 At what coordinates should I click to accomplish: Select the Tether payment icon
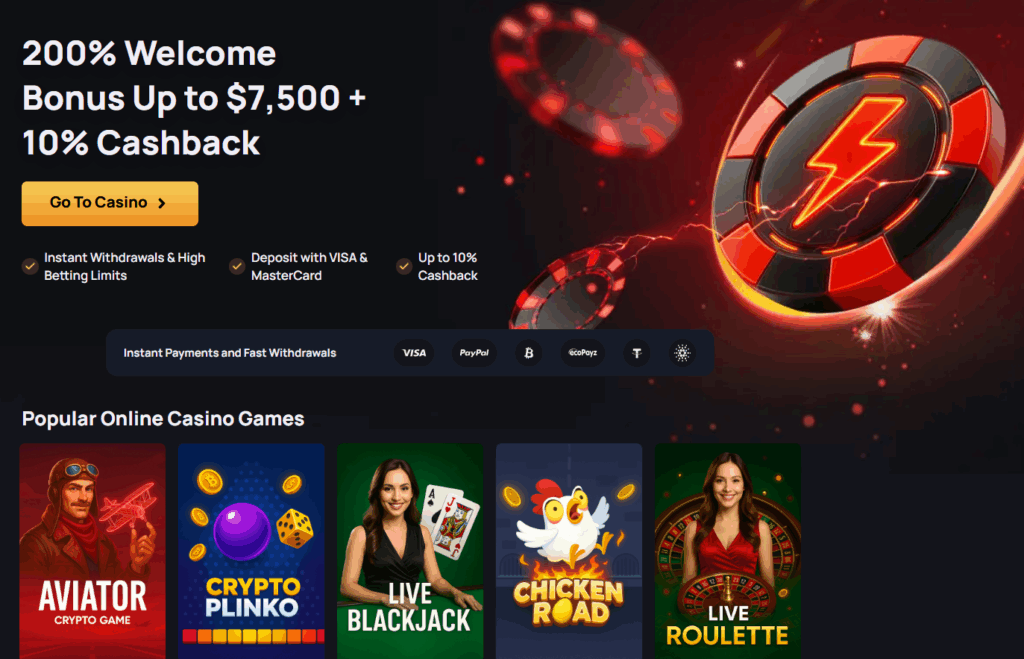pos(637,353)
